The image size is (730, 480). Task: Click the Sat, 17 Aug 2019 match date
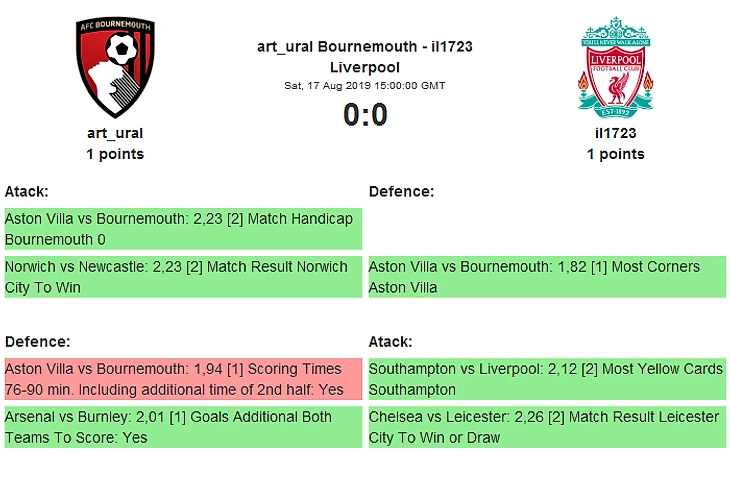365,86
